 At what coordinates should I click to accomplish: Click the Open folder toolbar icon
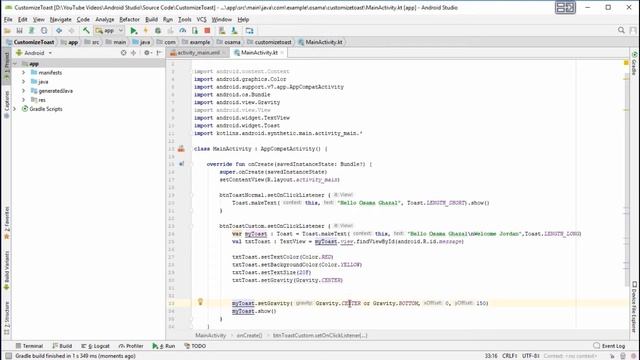coord(7,31)
